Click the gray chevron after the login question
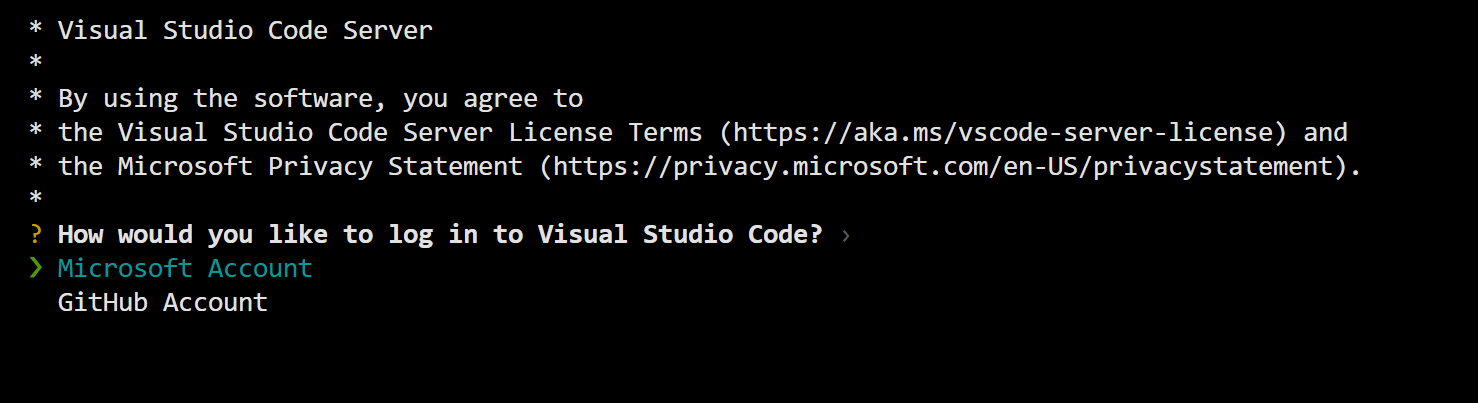The image size is (1478, 403). coord(846,236)
